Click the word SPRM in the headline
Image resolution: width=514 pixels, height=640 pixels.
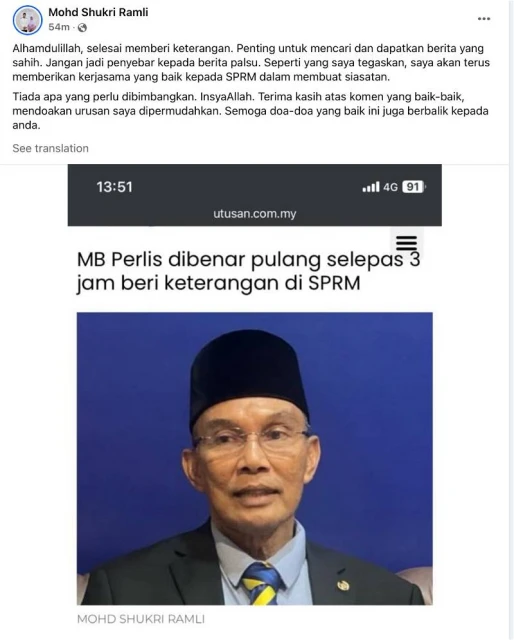coord(334,283)
